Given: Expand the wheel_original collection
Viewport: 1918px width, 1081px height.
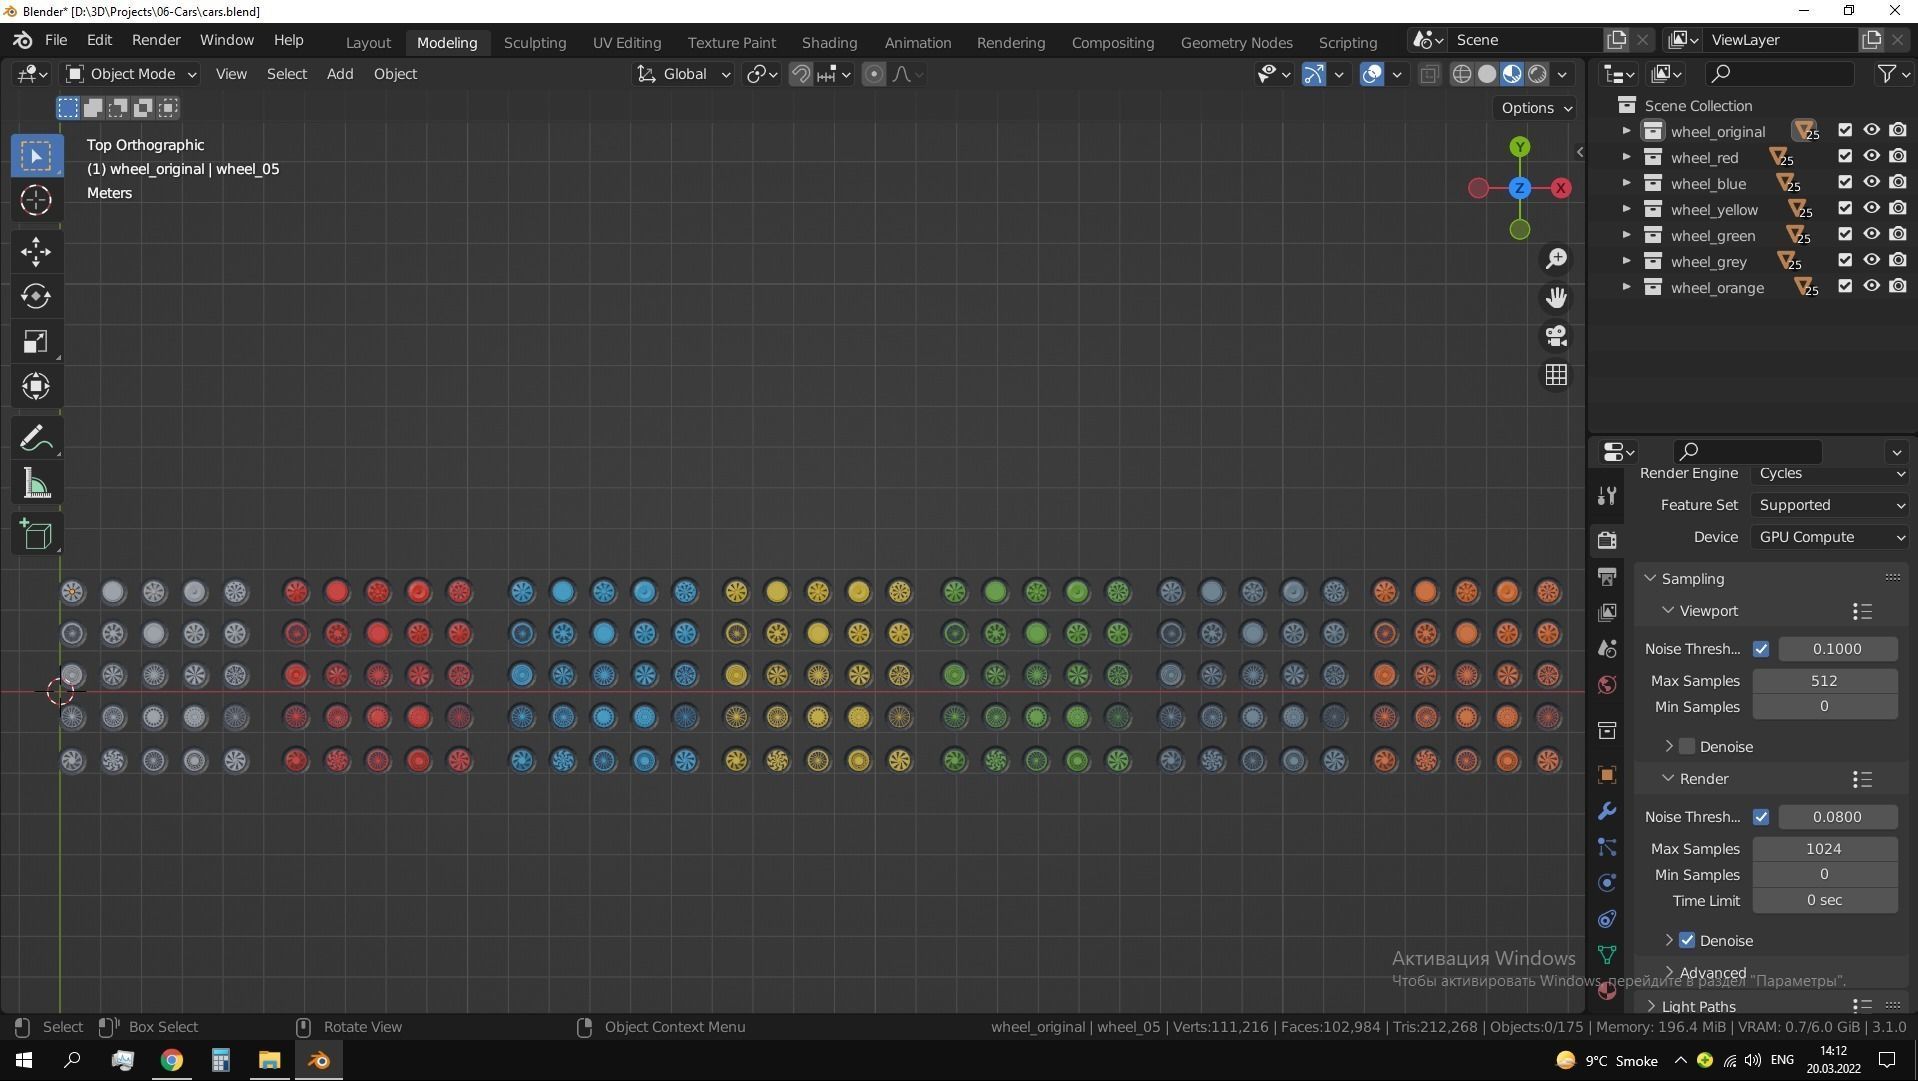Looking at the screenshot, I should (1626, 131).
